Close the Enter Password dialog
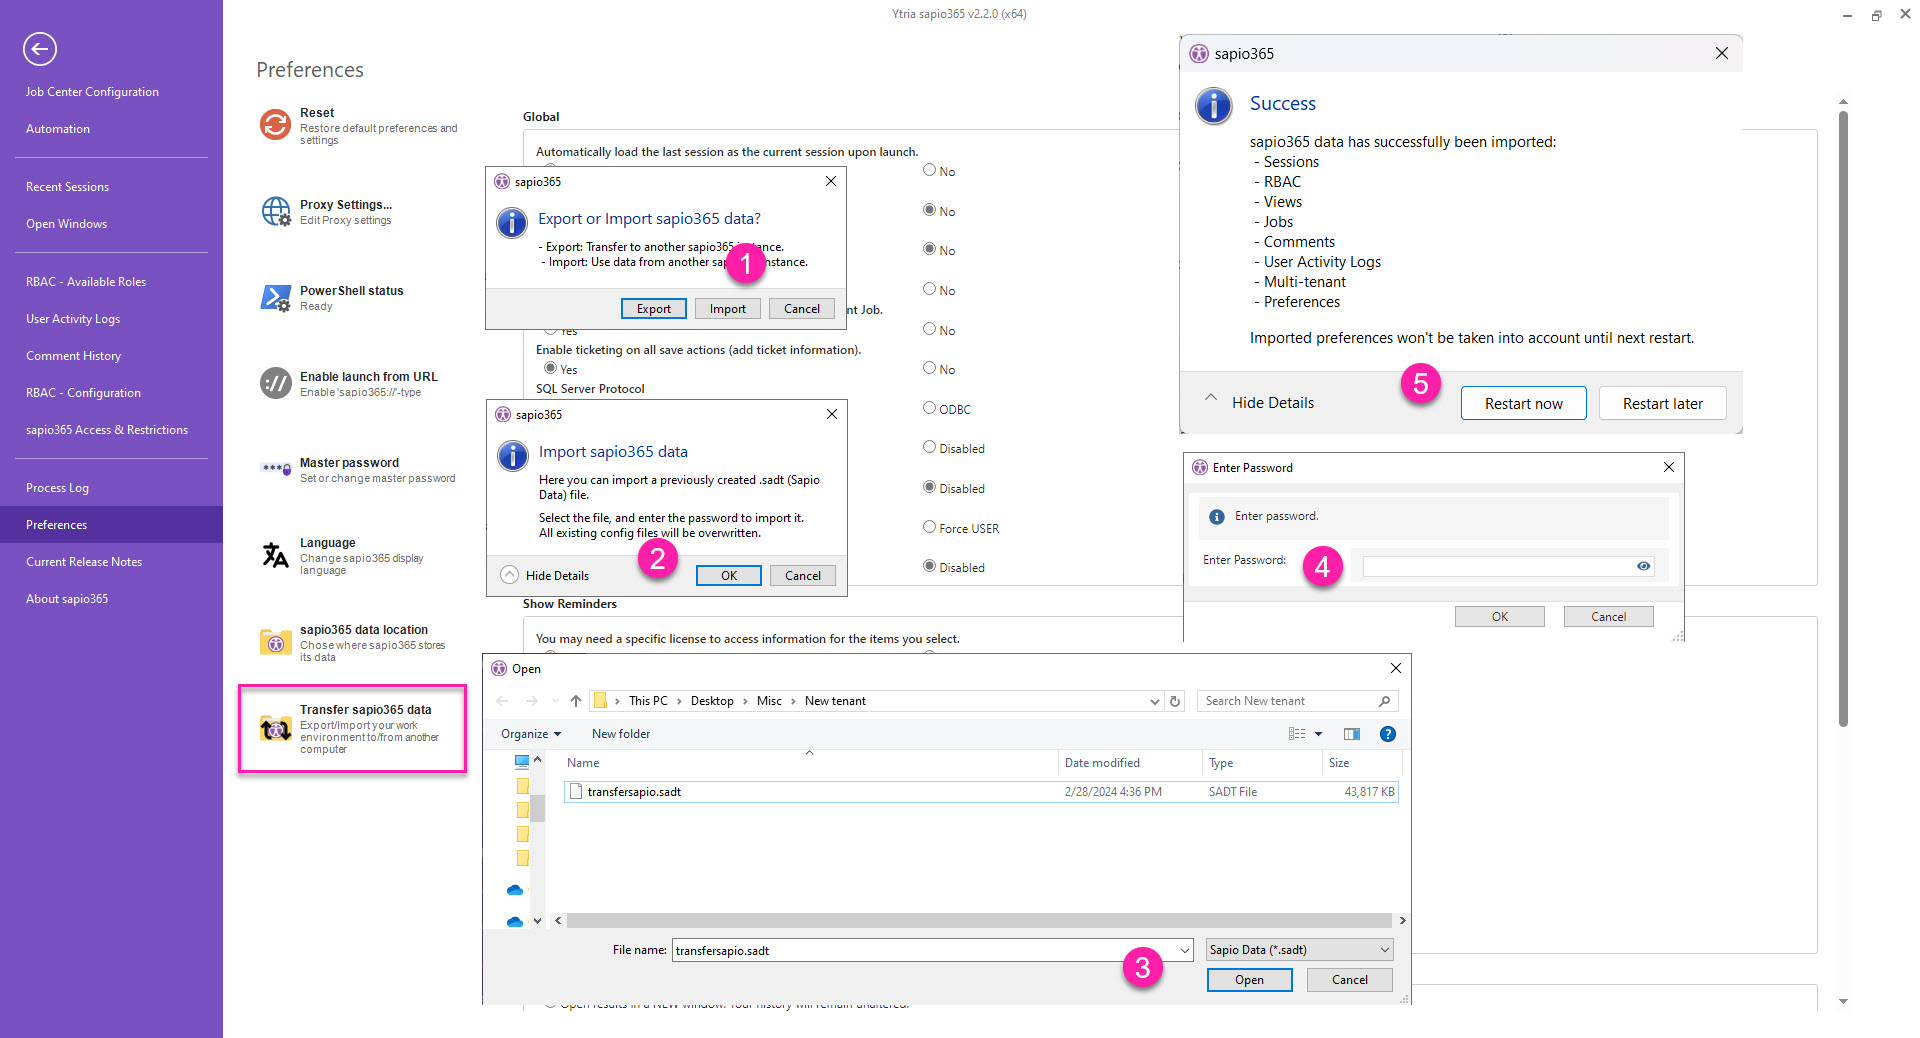The height and width of the screenshot is (1038, 1920). coord(1669,467)
